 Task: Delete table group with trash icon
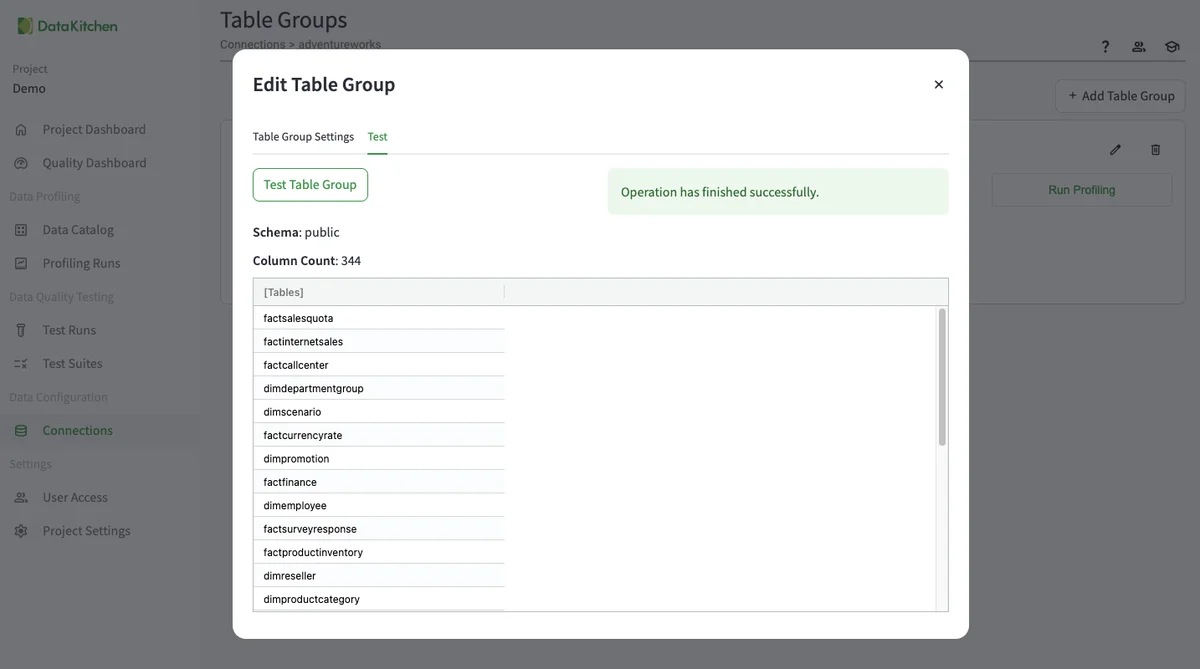(x=1155, y=150)
